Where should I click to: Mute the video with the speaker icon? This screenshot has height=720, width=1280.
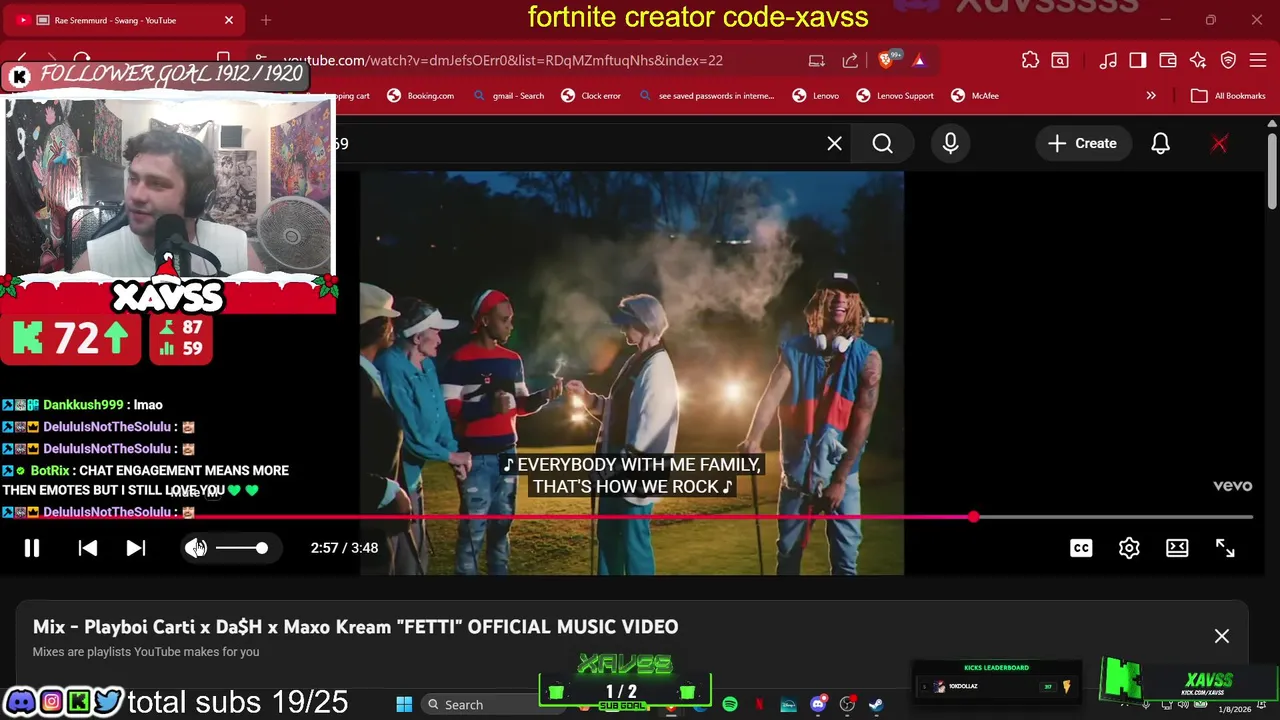pyautogui.click(x=195, y=548)
